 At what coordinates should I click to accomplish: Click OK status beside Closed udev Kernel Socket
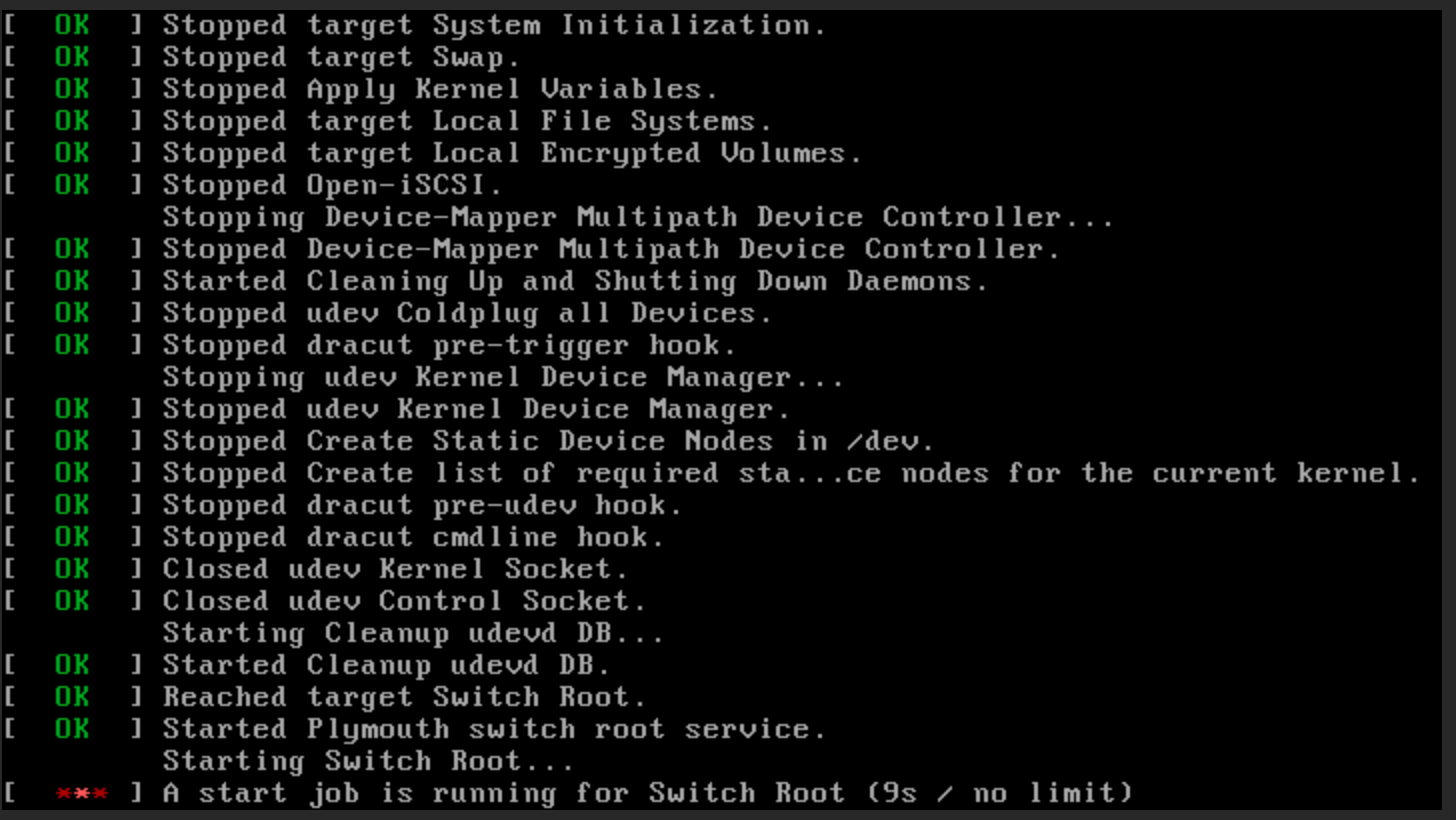[x=72, y=569]
